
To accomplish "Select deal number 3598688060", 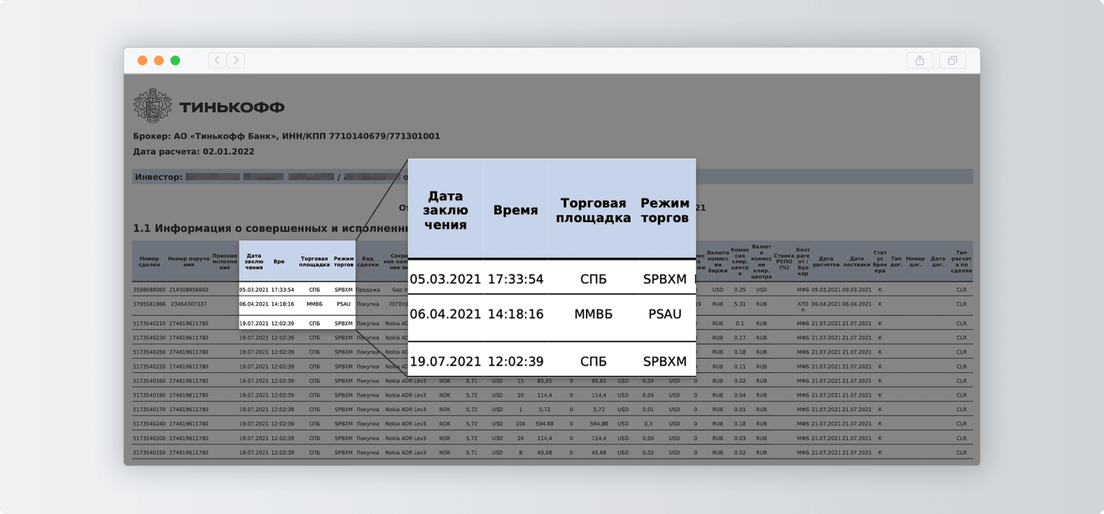I will (149, 289).
